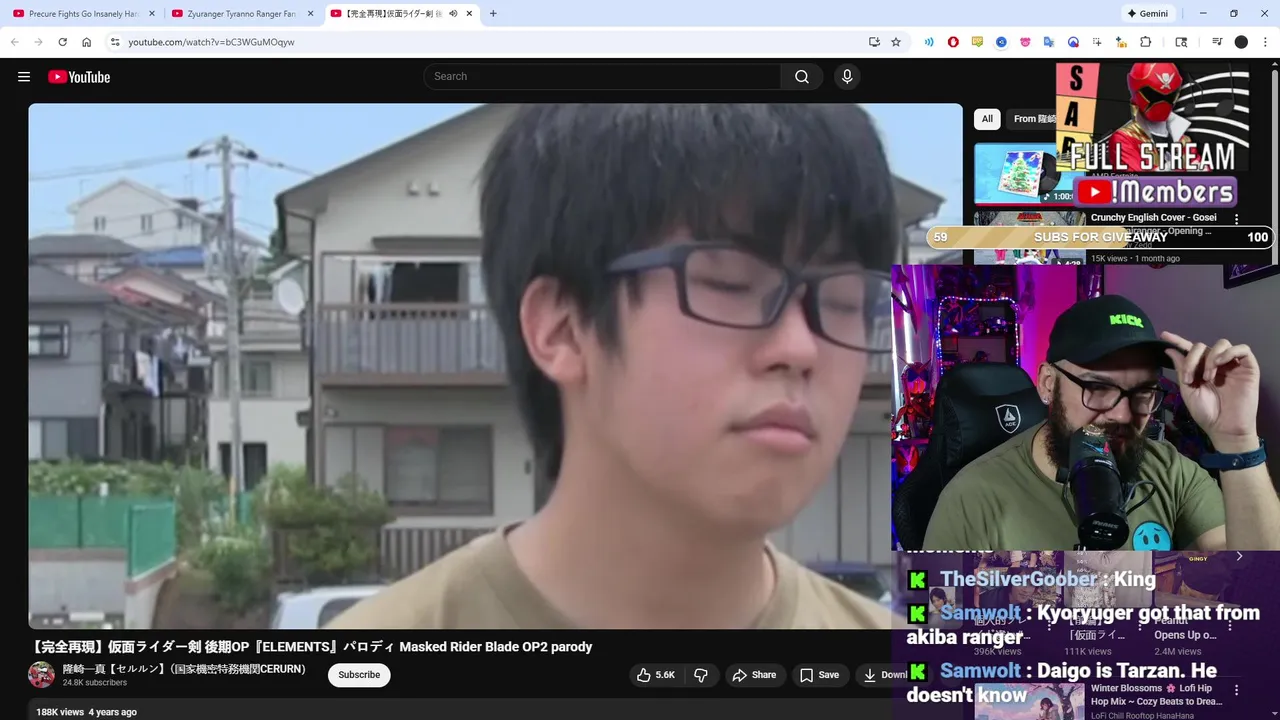Start voice search with the microphone icon
Image resolution: width=1280 pixels, height=720 pixels.
pos(847,77)
